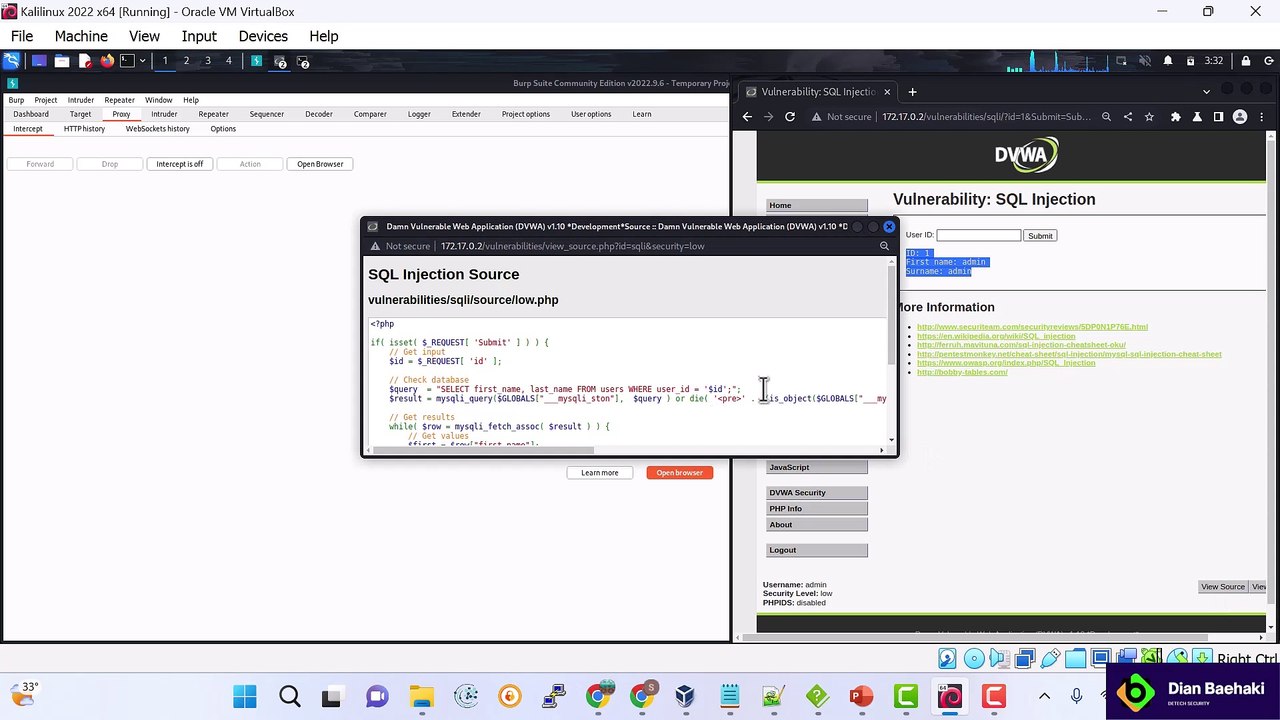Launch Firefox from the Kali panel
1280x720 pixels.
107,60
